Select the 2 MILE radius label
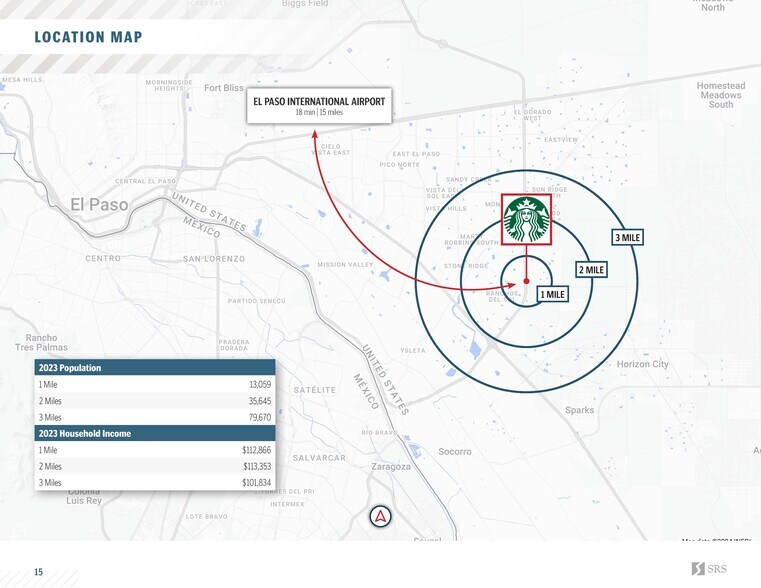 coord(590,270)
